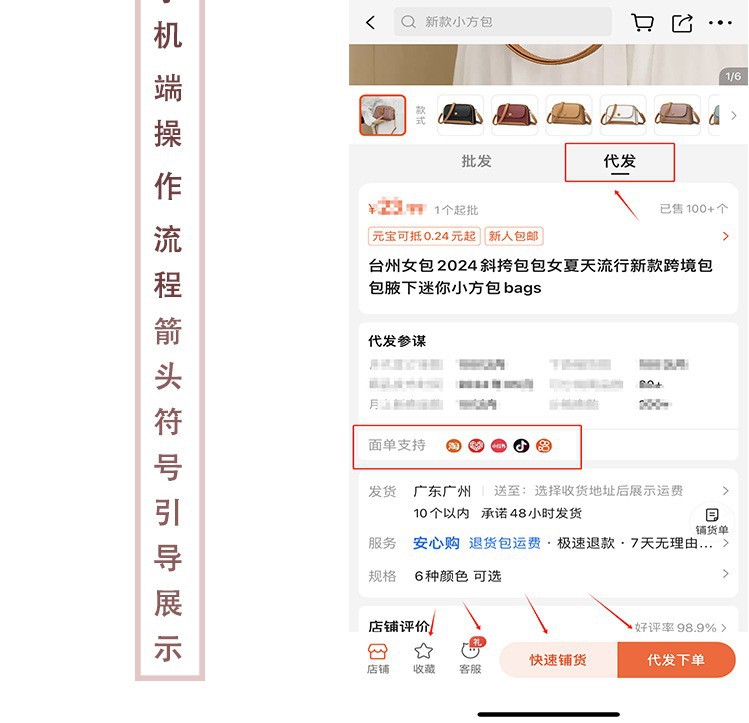Expand the 服务 安心购 row chevron
The image size is (749, 723).
(726, 543)
